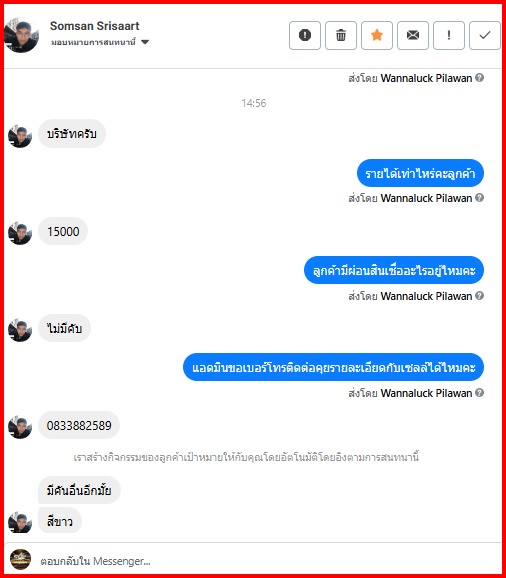Click the Somsan Srisaart name heading
The image size is (506, 578).
[95, 26]
